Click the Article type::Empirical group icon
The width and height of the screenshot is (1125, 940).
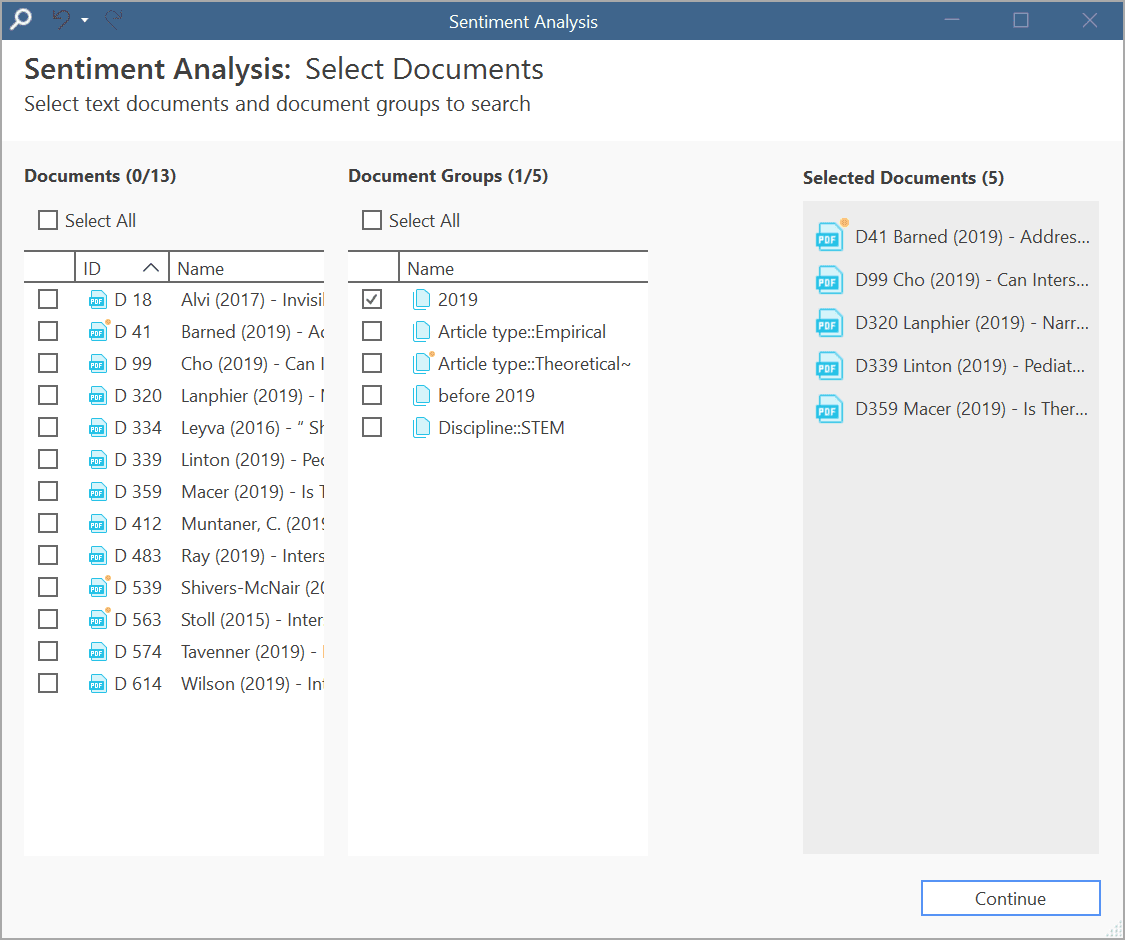[x=423, y=332]
